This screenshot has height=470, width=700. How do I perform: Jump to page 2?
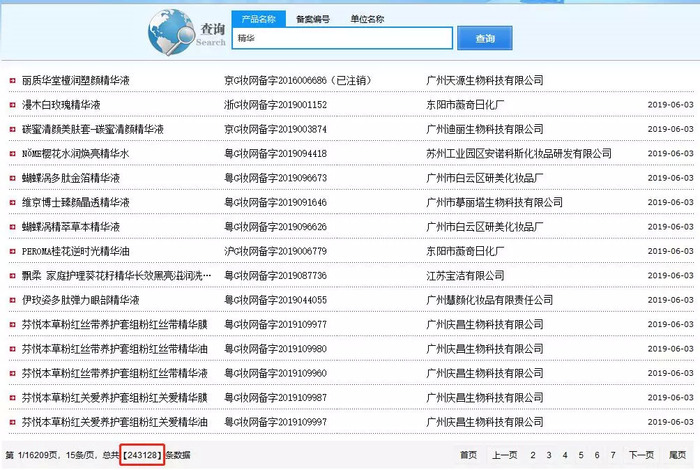[x=533, y=455]
